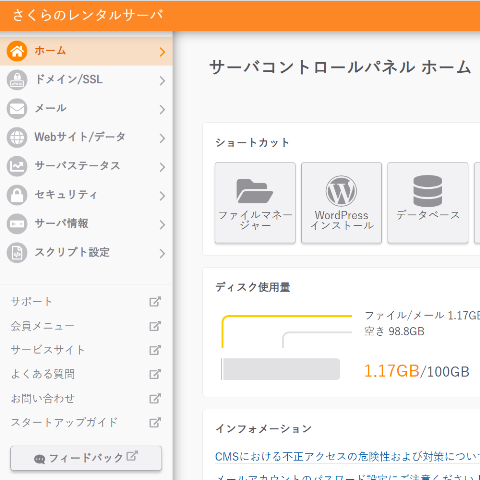
Task: Open the スタートアップガイド link
Action: tap(64, 422)
